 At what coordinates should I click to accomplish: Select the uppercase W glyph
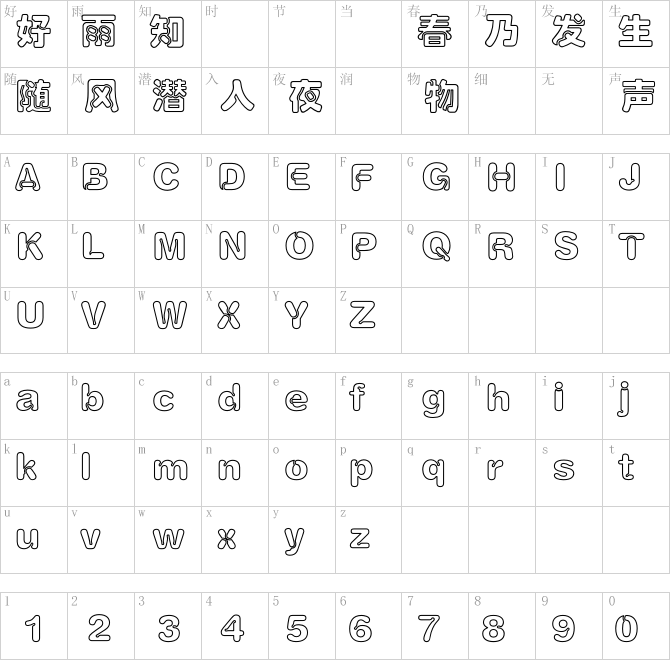(x=170, y=315)
